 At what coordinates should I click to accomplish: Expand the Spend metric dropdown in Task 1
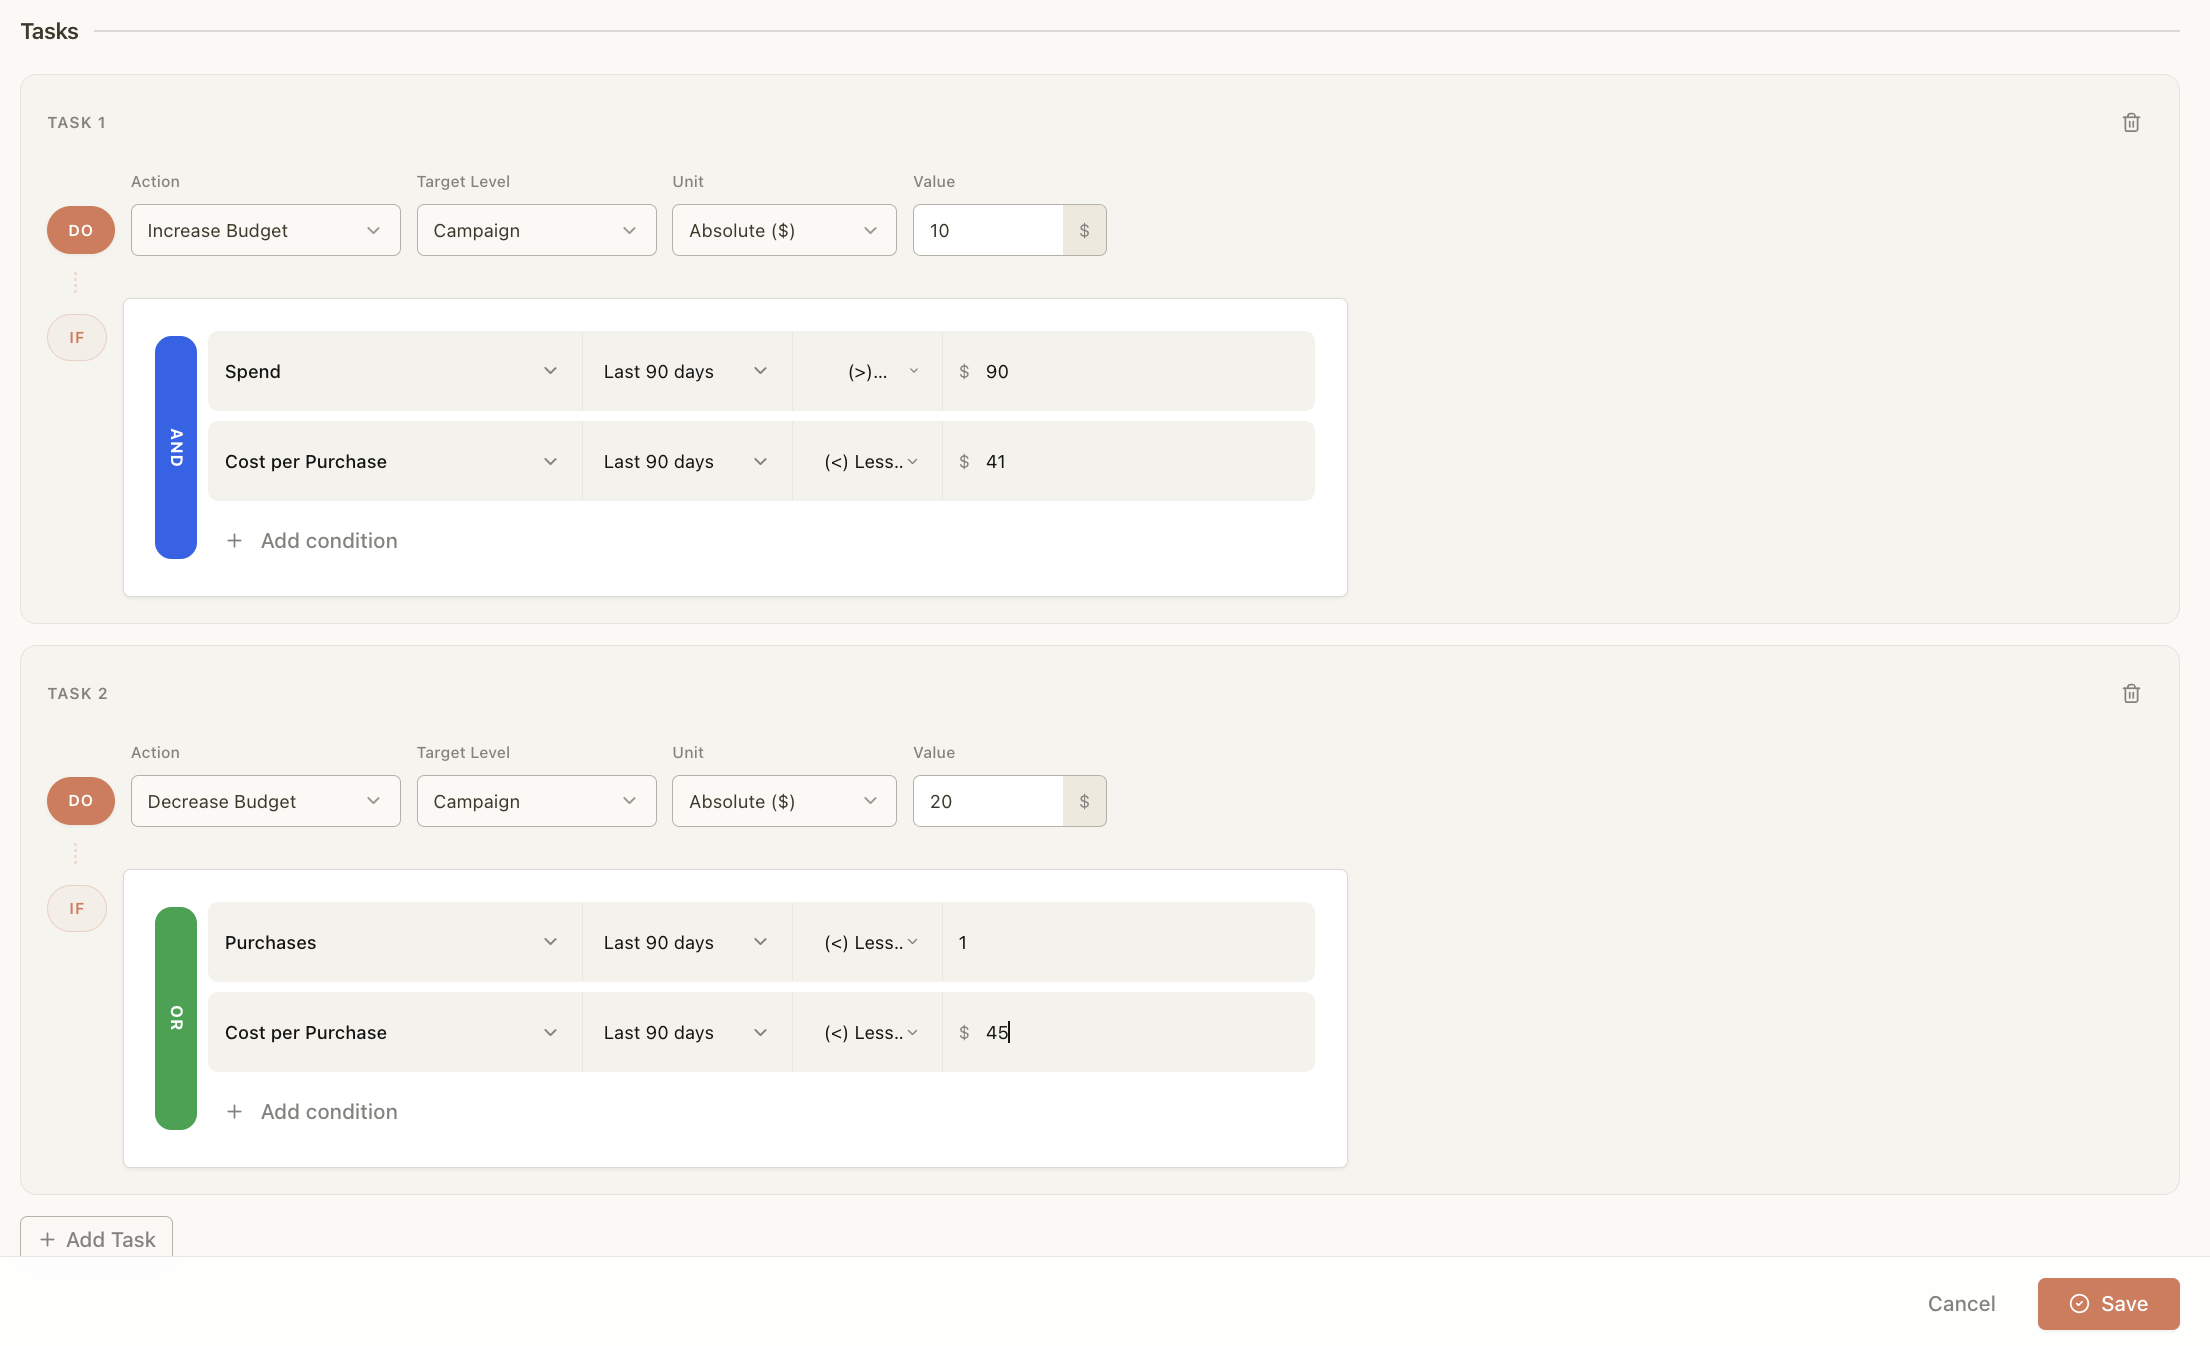393,371
